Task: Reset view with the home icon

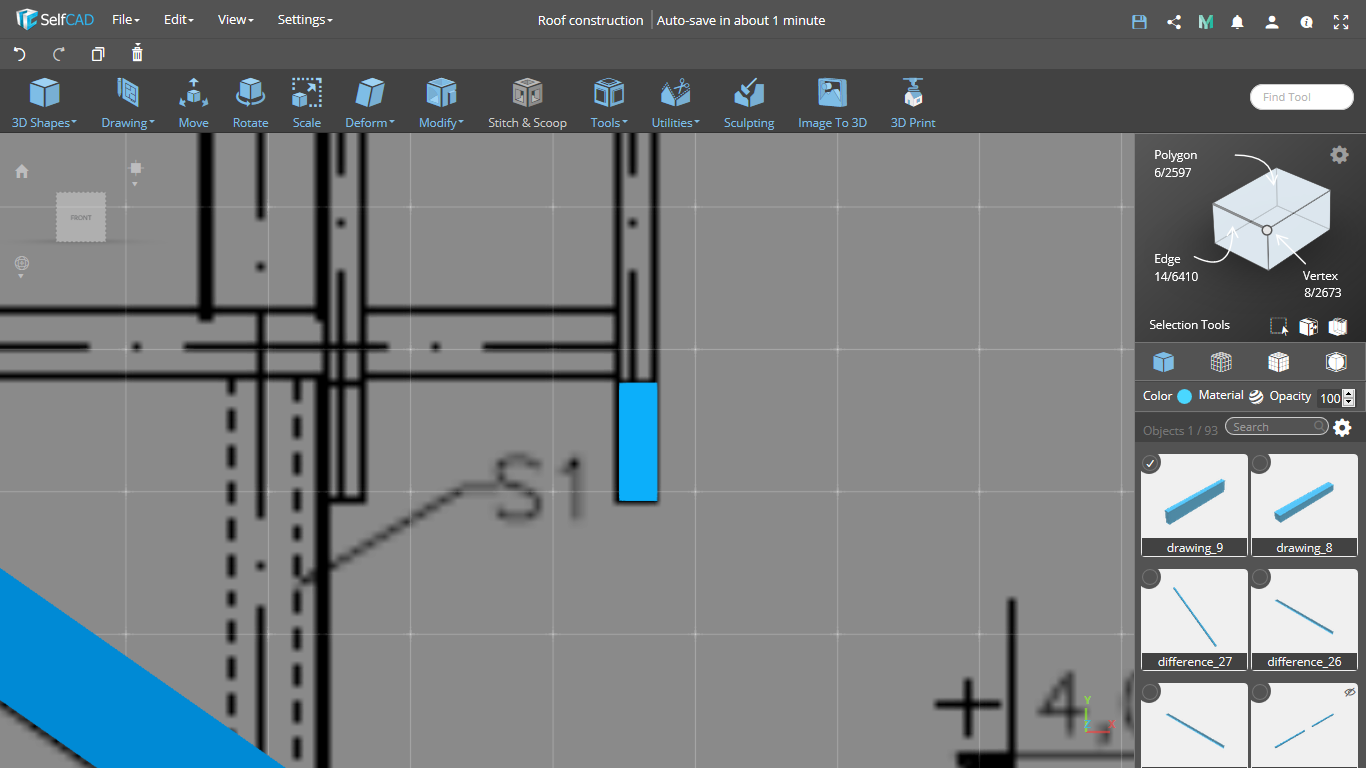Action: click(x=22, y=172)
